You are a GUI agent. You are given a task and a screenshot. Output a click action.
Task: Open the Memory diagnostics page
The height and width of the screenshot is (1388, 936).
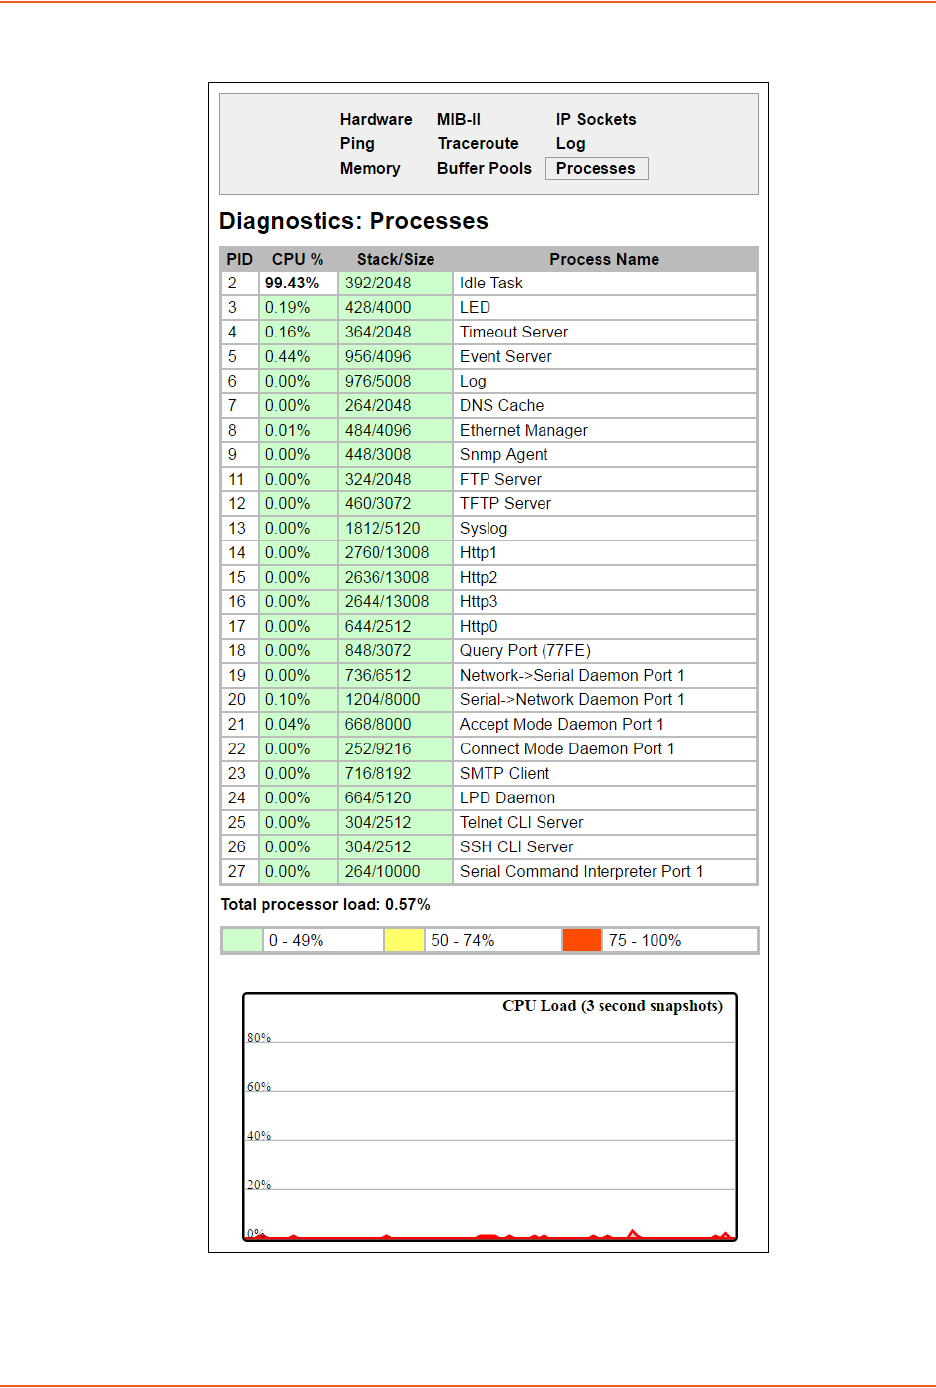(x=369, y=169)
